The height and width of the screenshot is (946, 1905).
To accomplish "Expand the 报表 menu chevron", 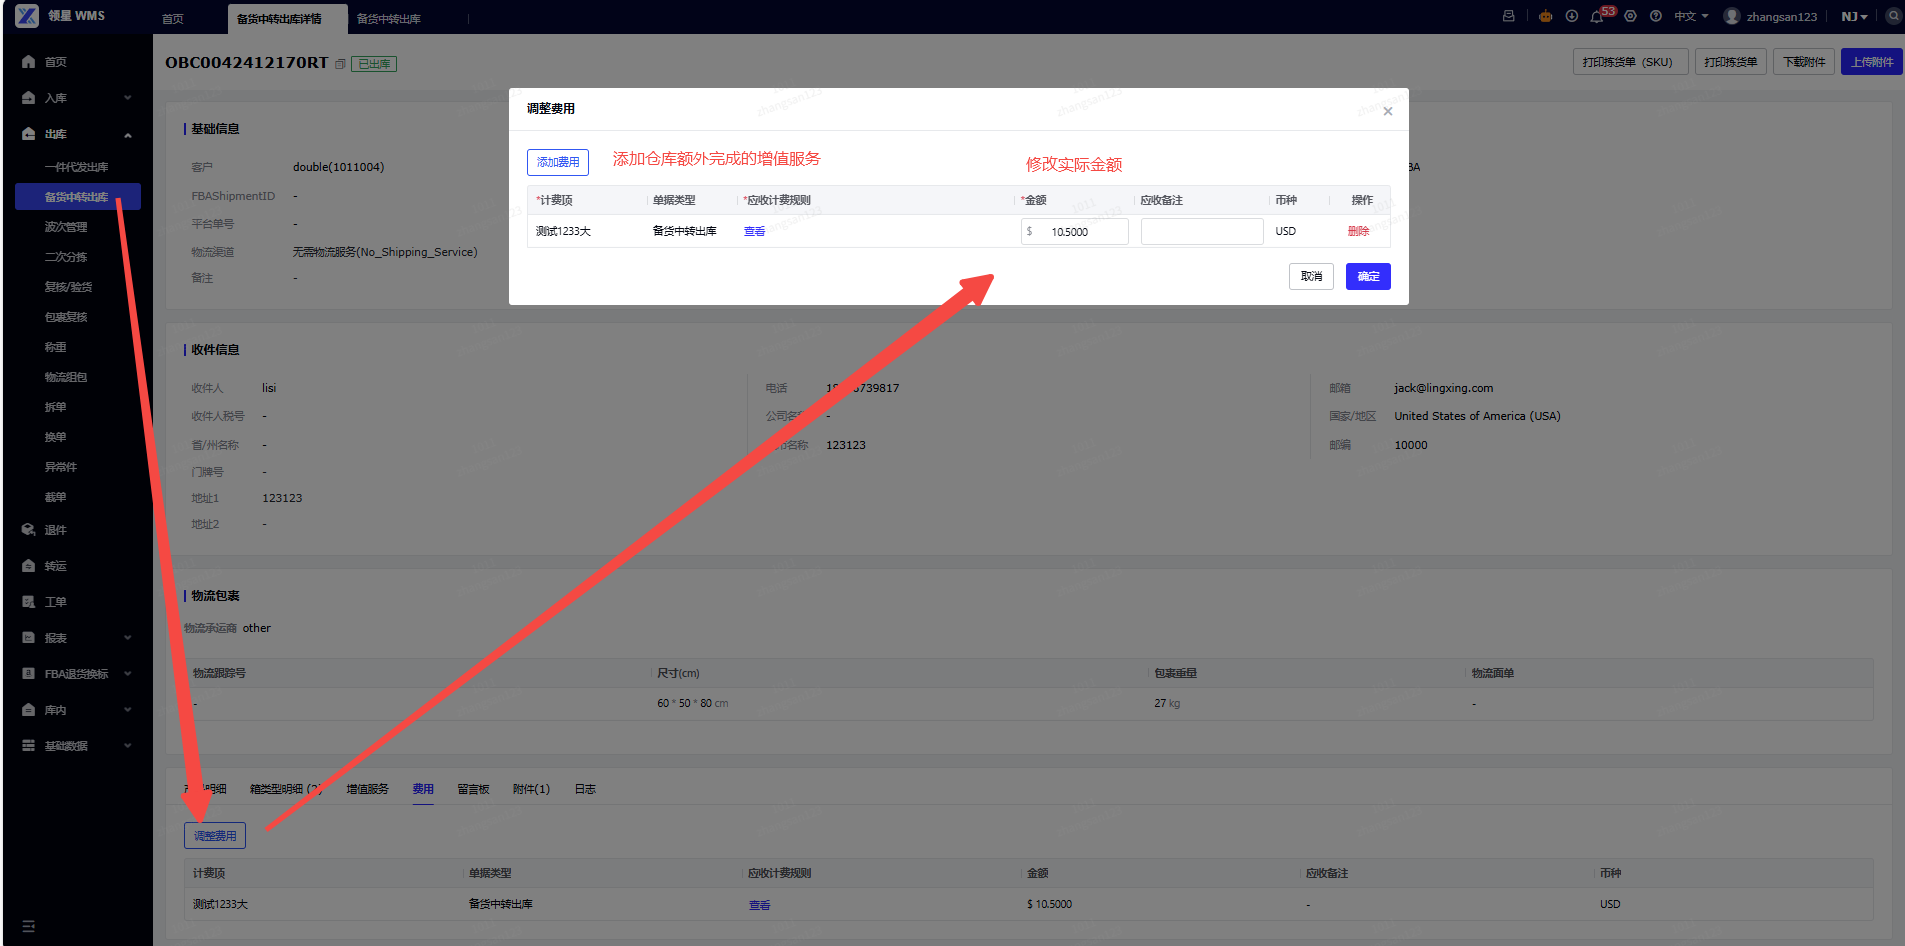I will pyautogui.click(x=128, y=638).
